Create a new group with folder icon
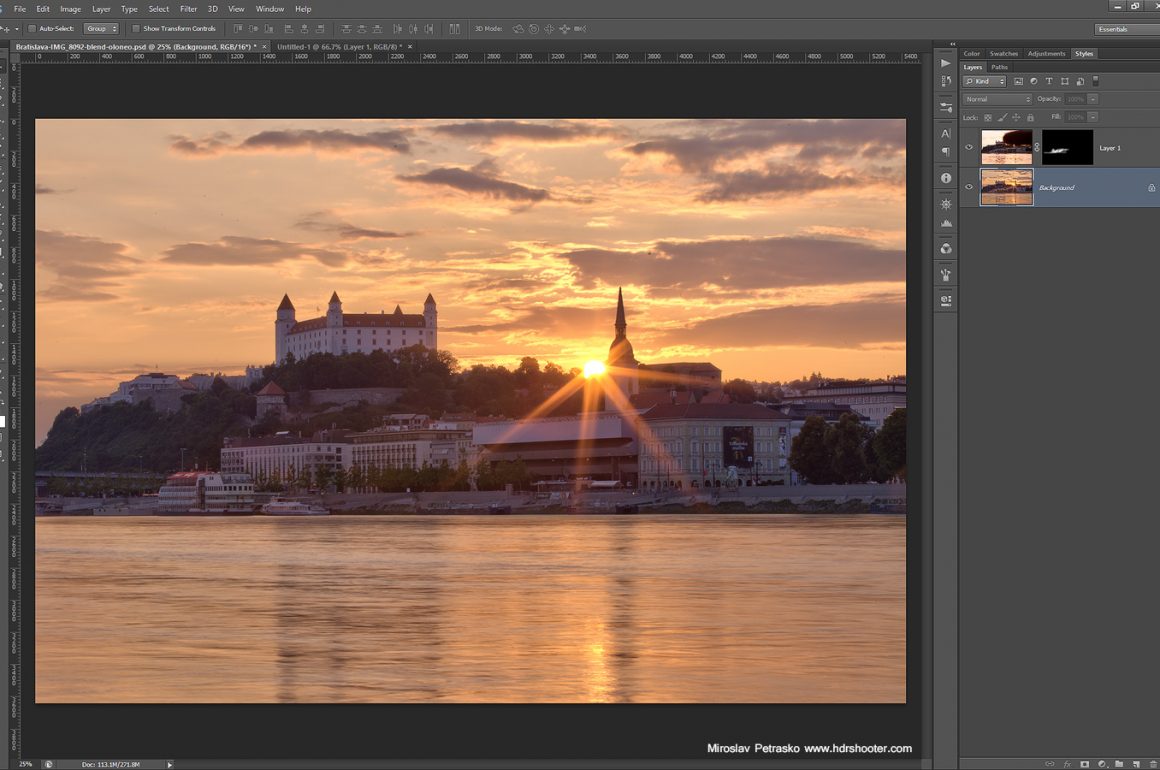Image resolution: width=1160 pixels, height=770 pixels. point(1118,764)
